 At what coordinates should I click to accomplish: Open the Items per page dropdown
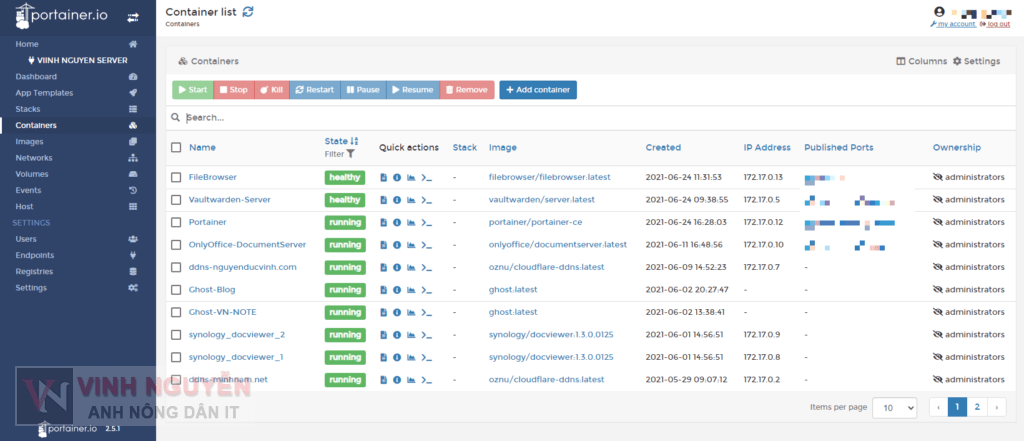[895, 407]
